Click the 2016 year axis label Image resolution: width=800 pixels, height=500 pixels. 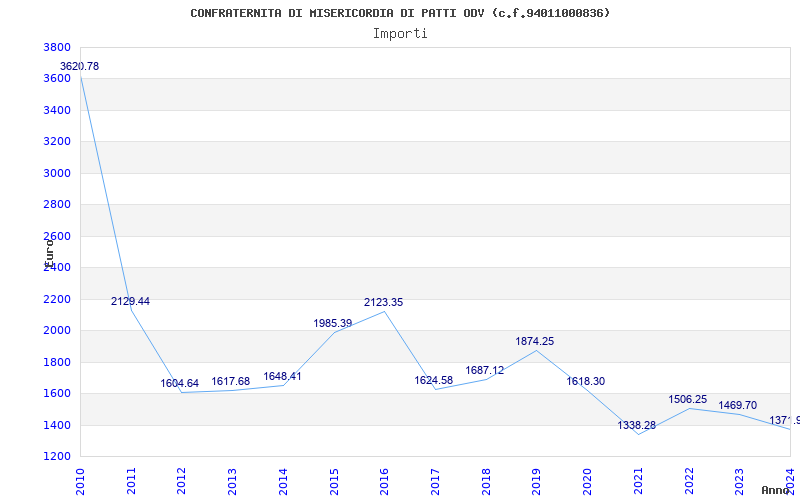click(385, 482)
